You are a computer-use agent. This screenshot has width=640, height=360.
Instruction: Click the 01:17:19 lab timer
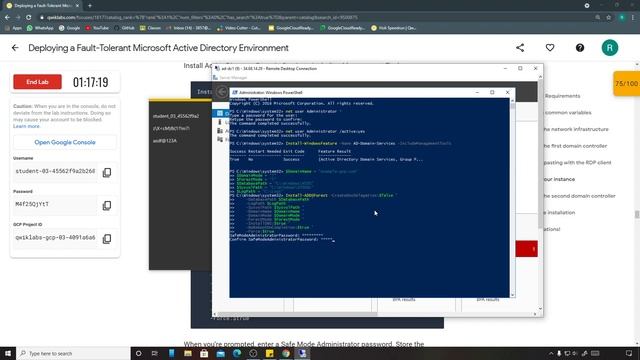coord(91,82)
